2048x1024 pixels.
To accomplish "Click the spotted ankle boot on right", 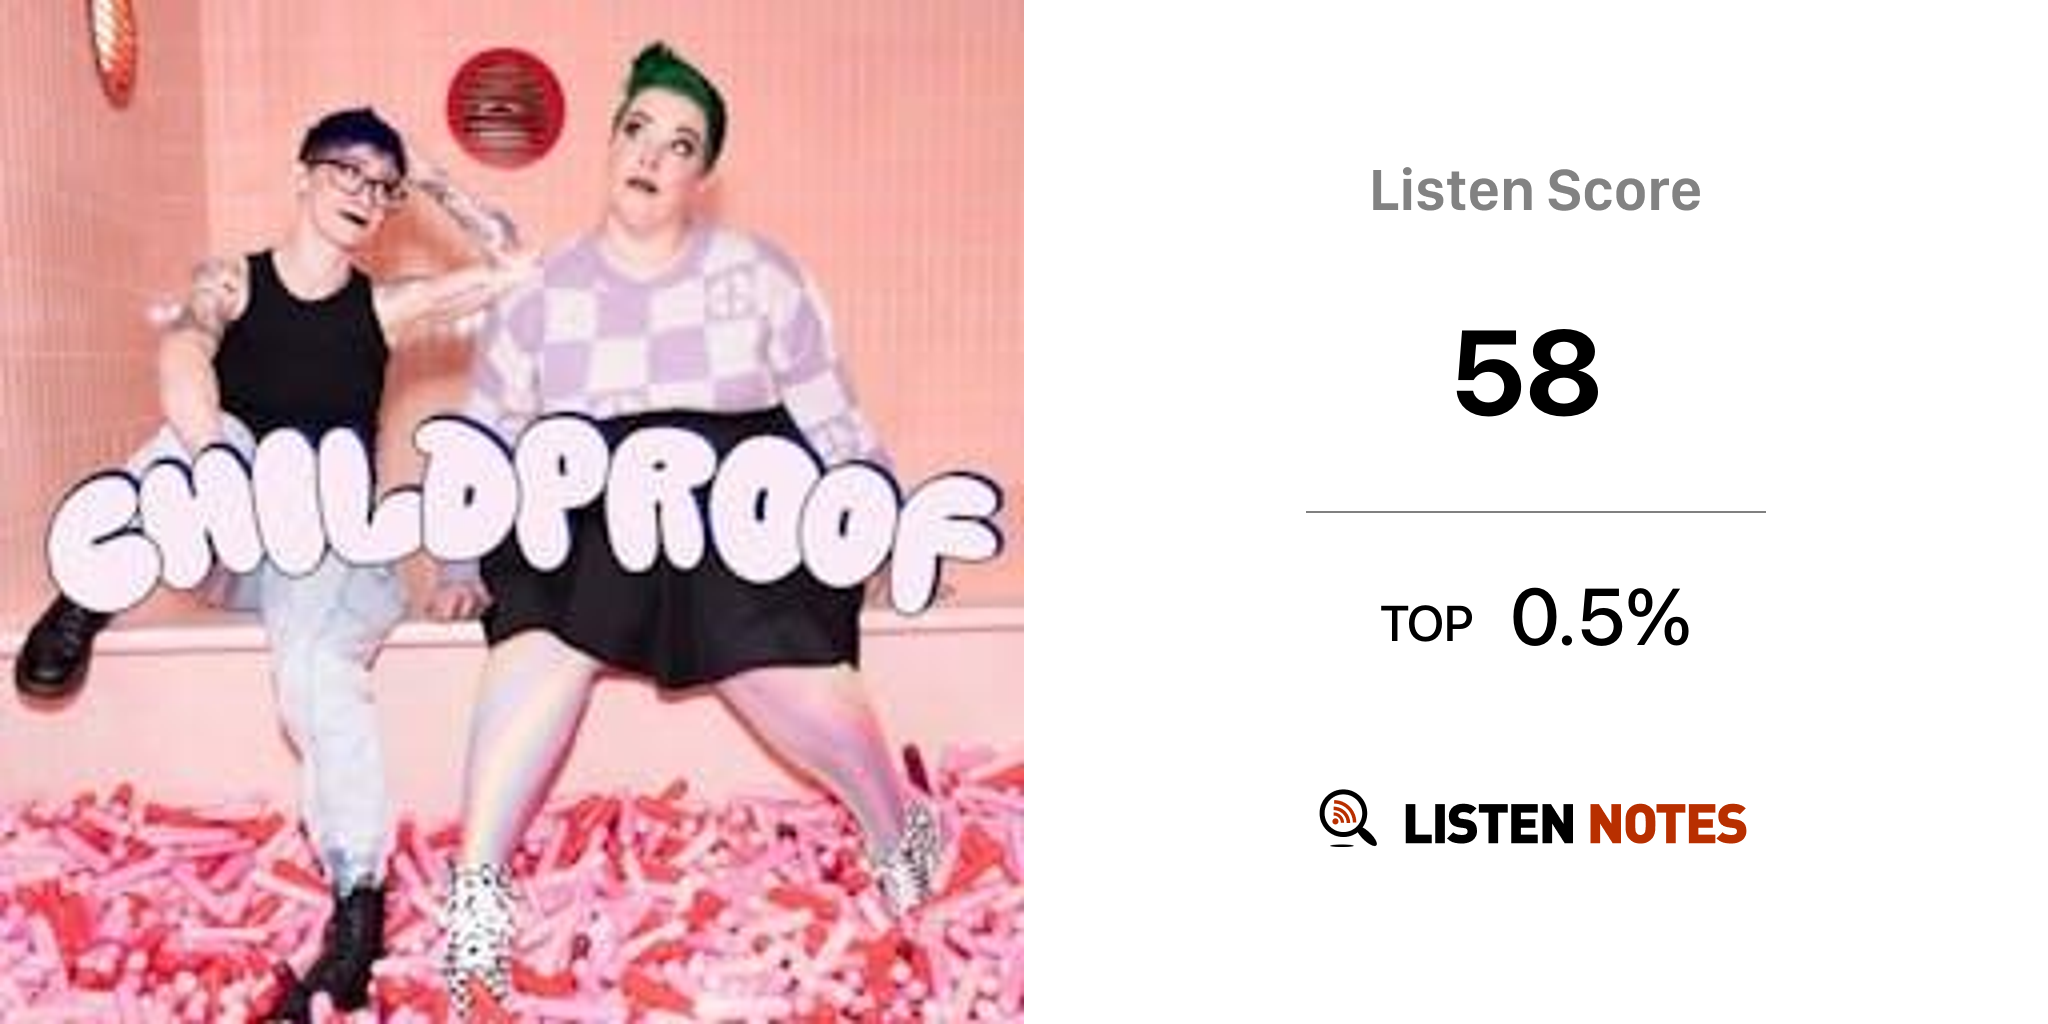I will (908, 858).
